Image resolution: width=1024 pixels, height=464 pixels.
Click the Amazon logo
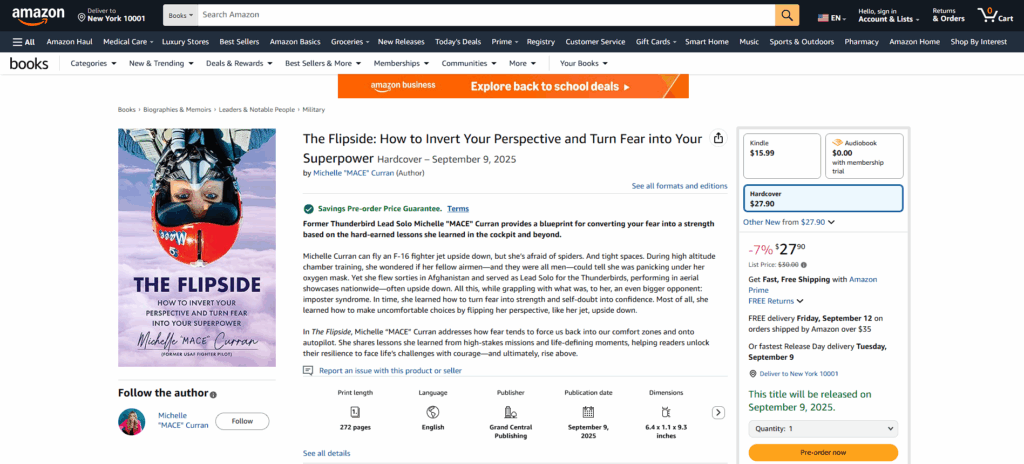(x=40, y=16)
